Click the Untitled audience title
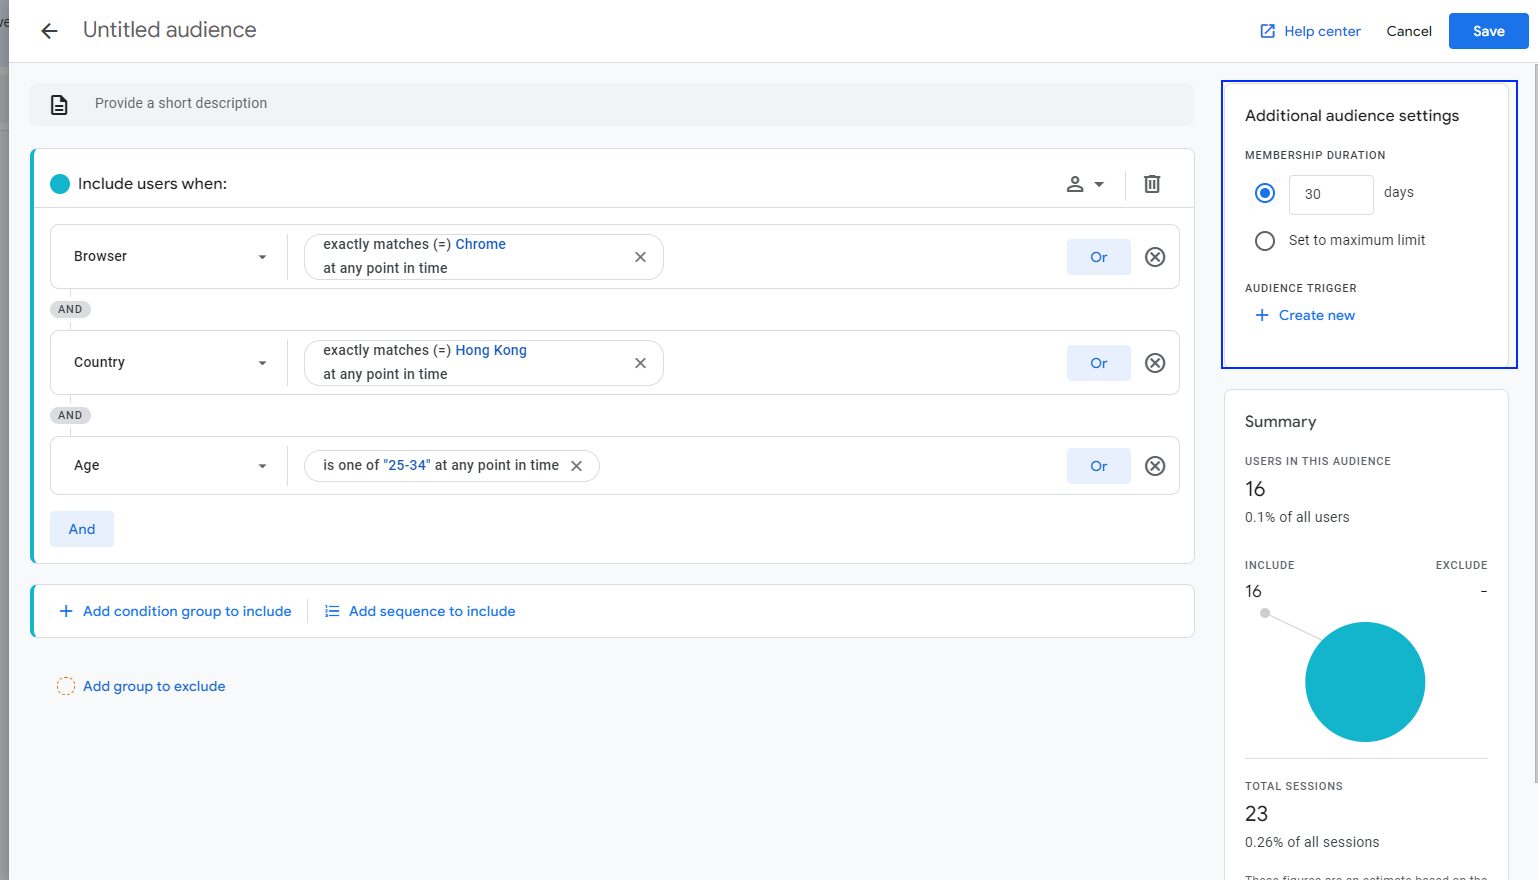 pyautogui.click(x=169, y=30)
